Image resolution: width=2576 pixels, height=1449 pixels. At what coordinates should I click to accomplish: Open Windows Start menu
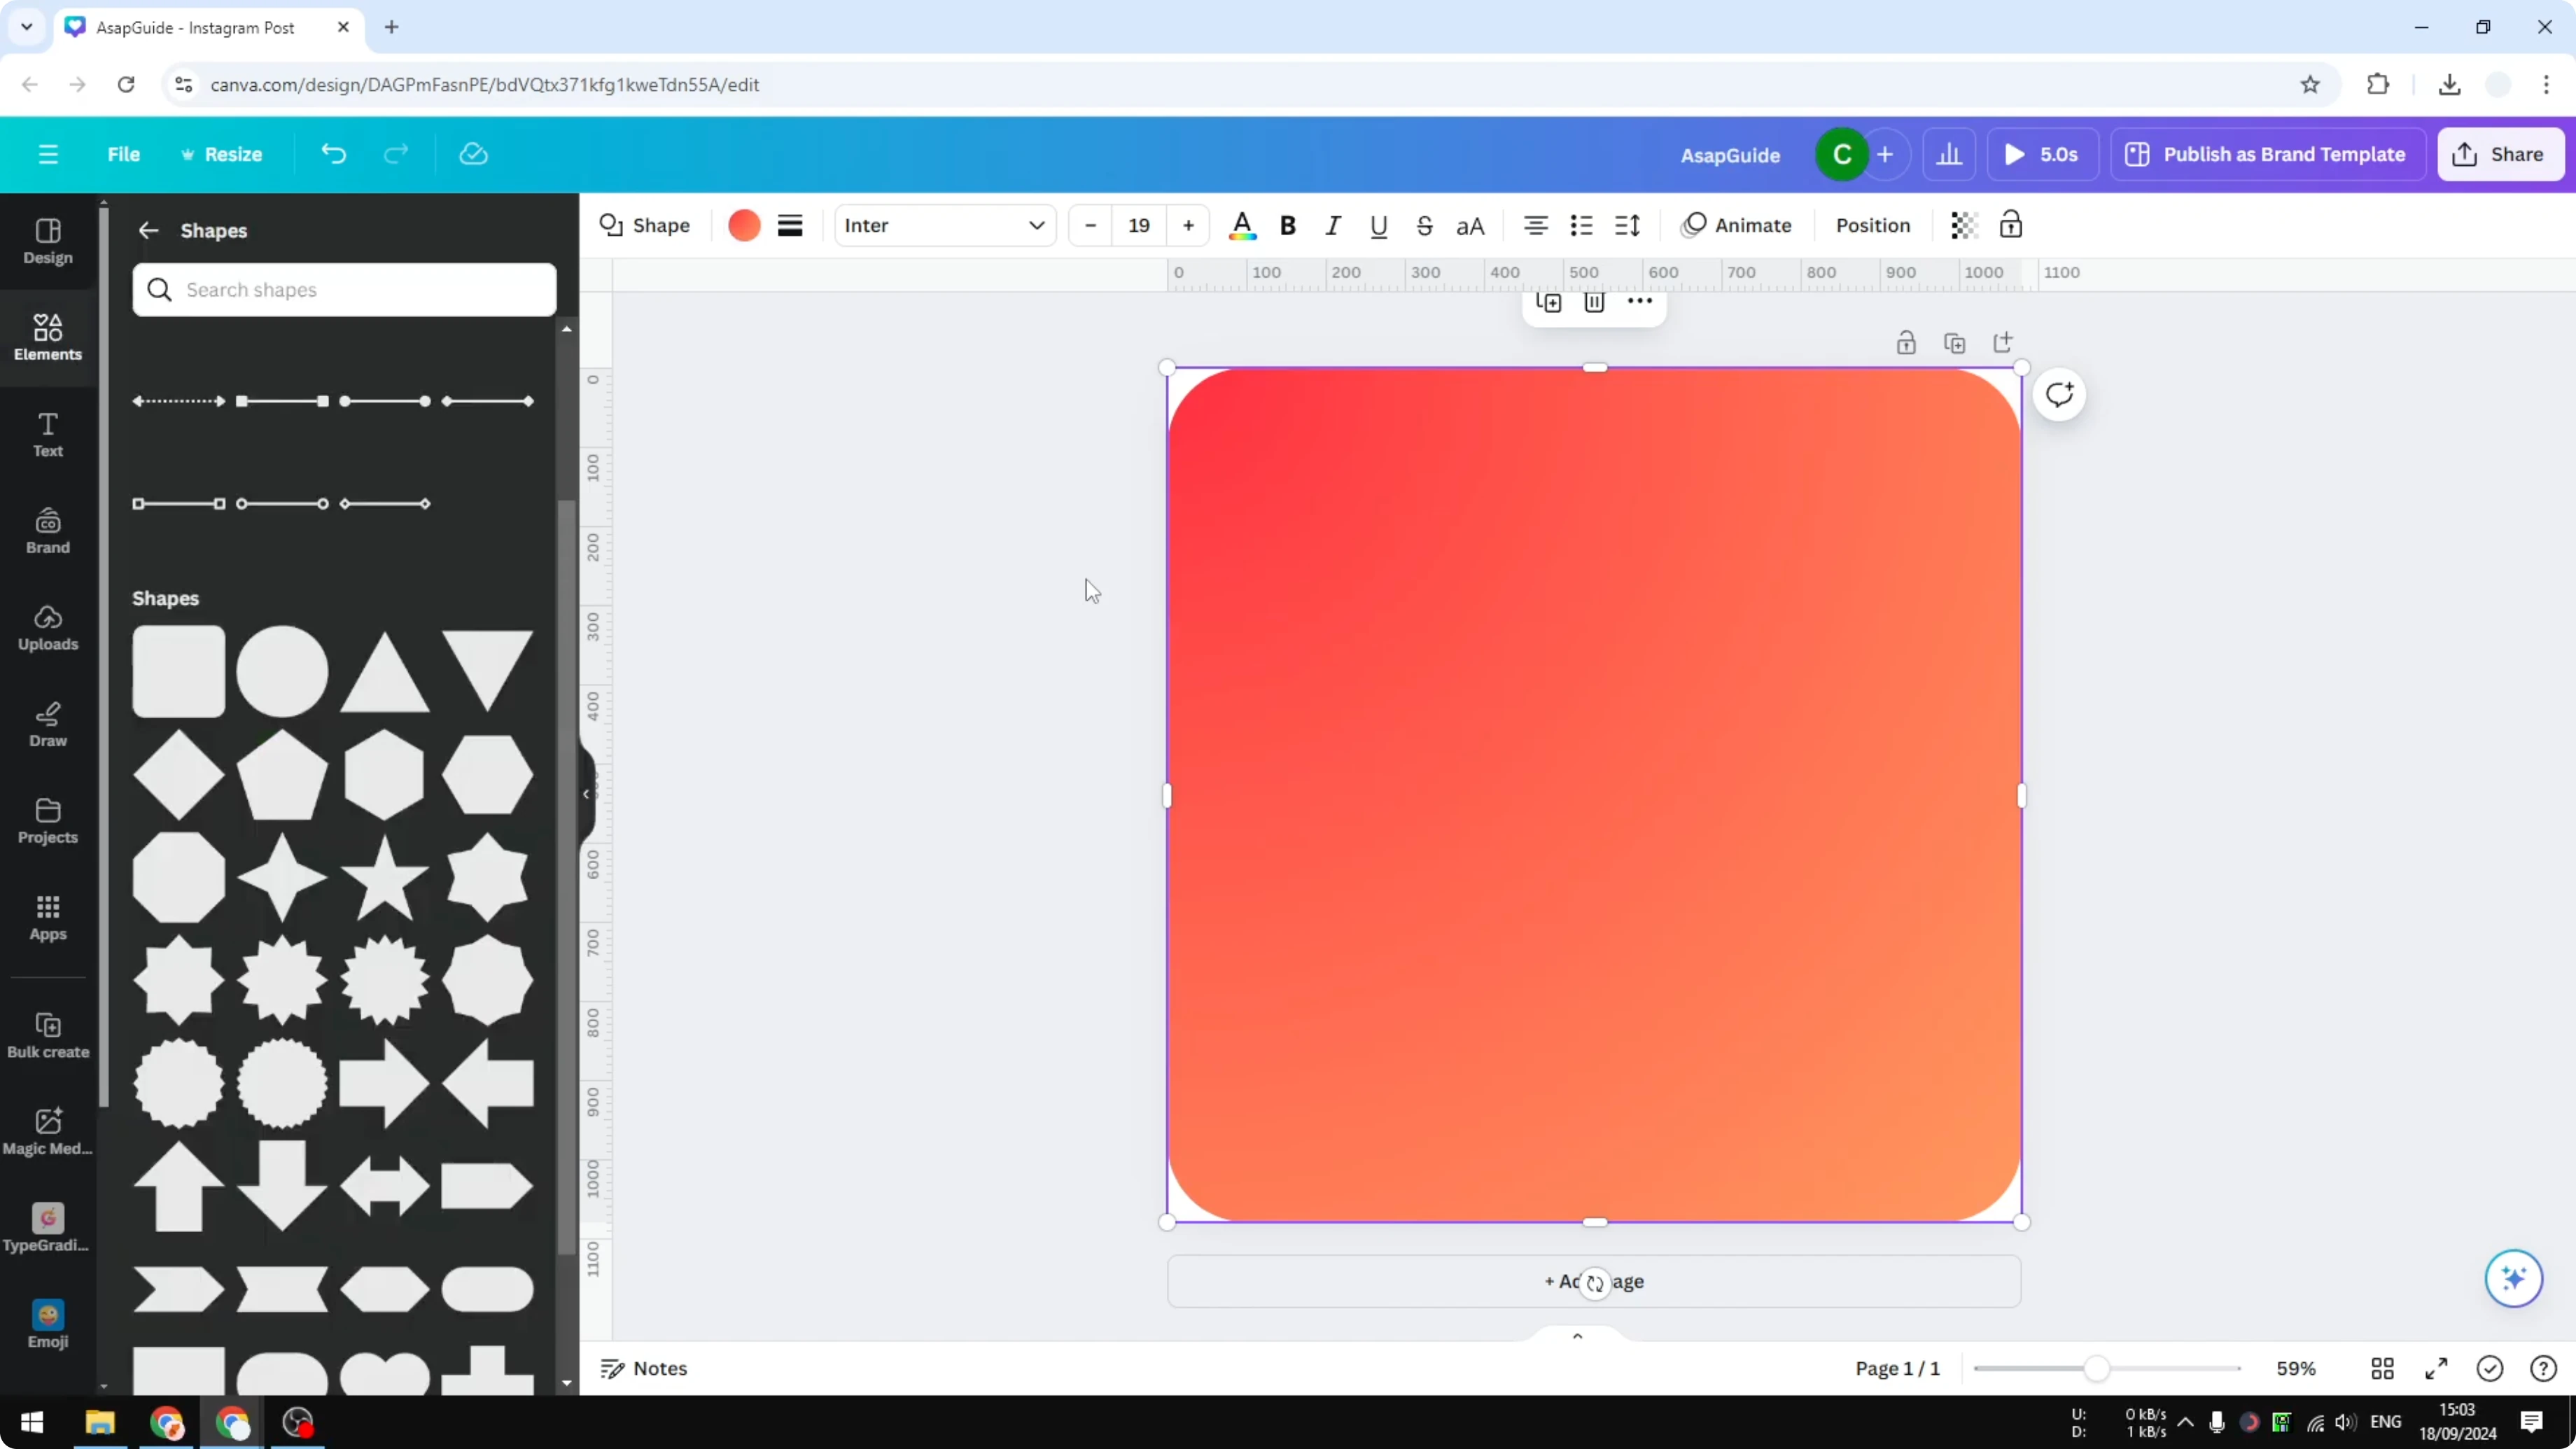click(32, 1422)
